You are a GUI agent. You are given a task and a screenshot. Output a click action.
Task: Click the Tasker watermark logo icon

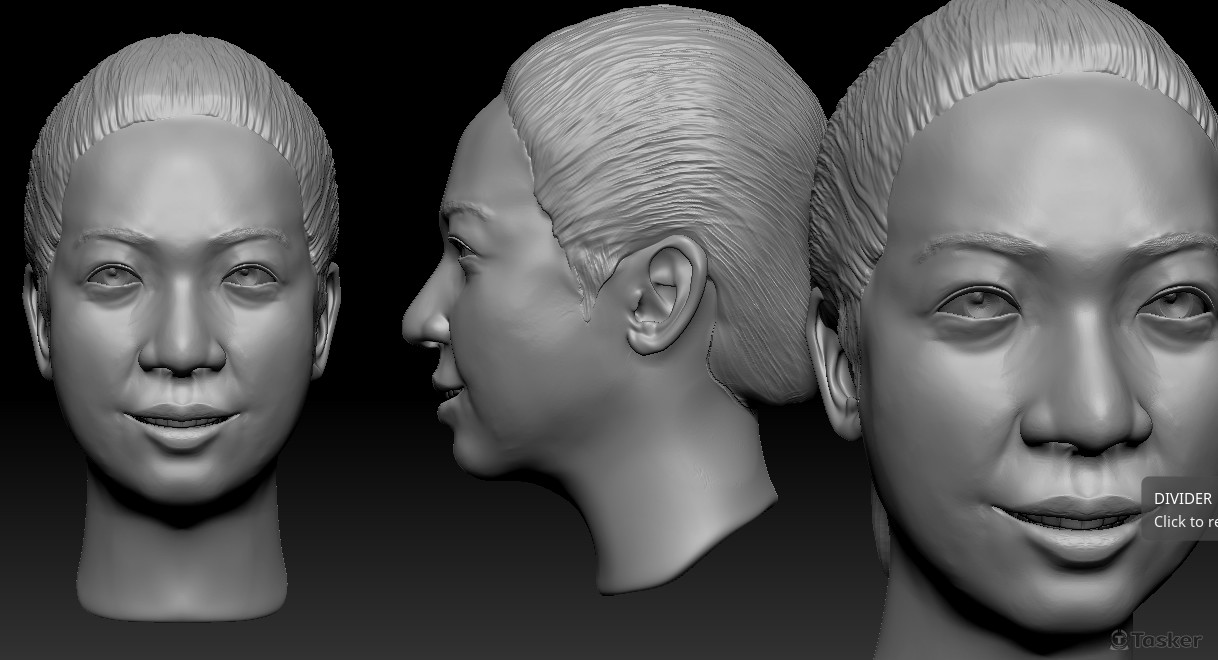pyautogui.click(x=1119, y=639)
